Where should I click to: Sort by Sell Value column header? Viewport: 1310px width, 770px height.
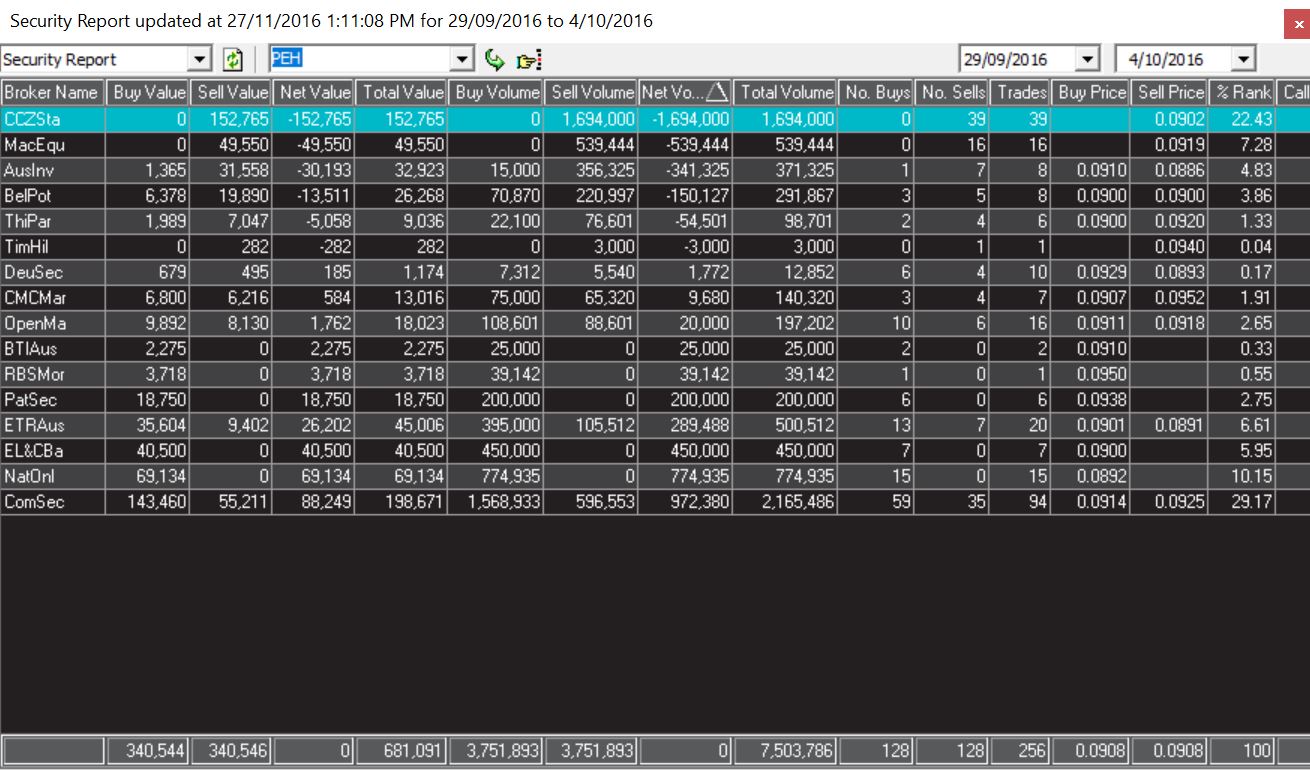point(230,92)
